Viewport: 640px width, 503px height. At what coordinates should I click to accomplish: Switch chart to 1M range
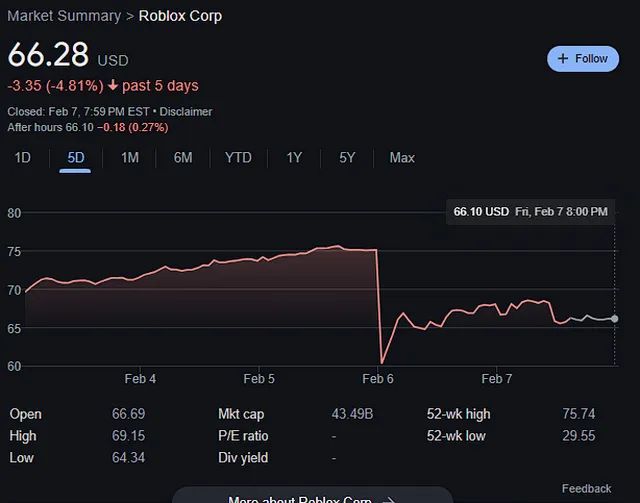click(x=130, y=158)
